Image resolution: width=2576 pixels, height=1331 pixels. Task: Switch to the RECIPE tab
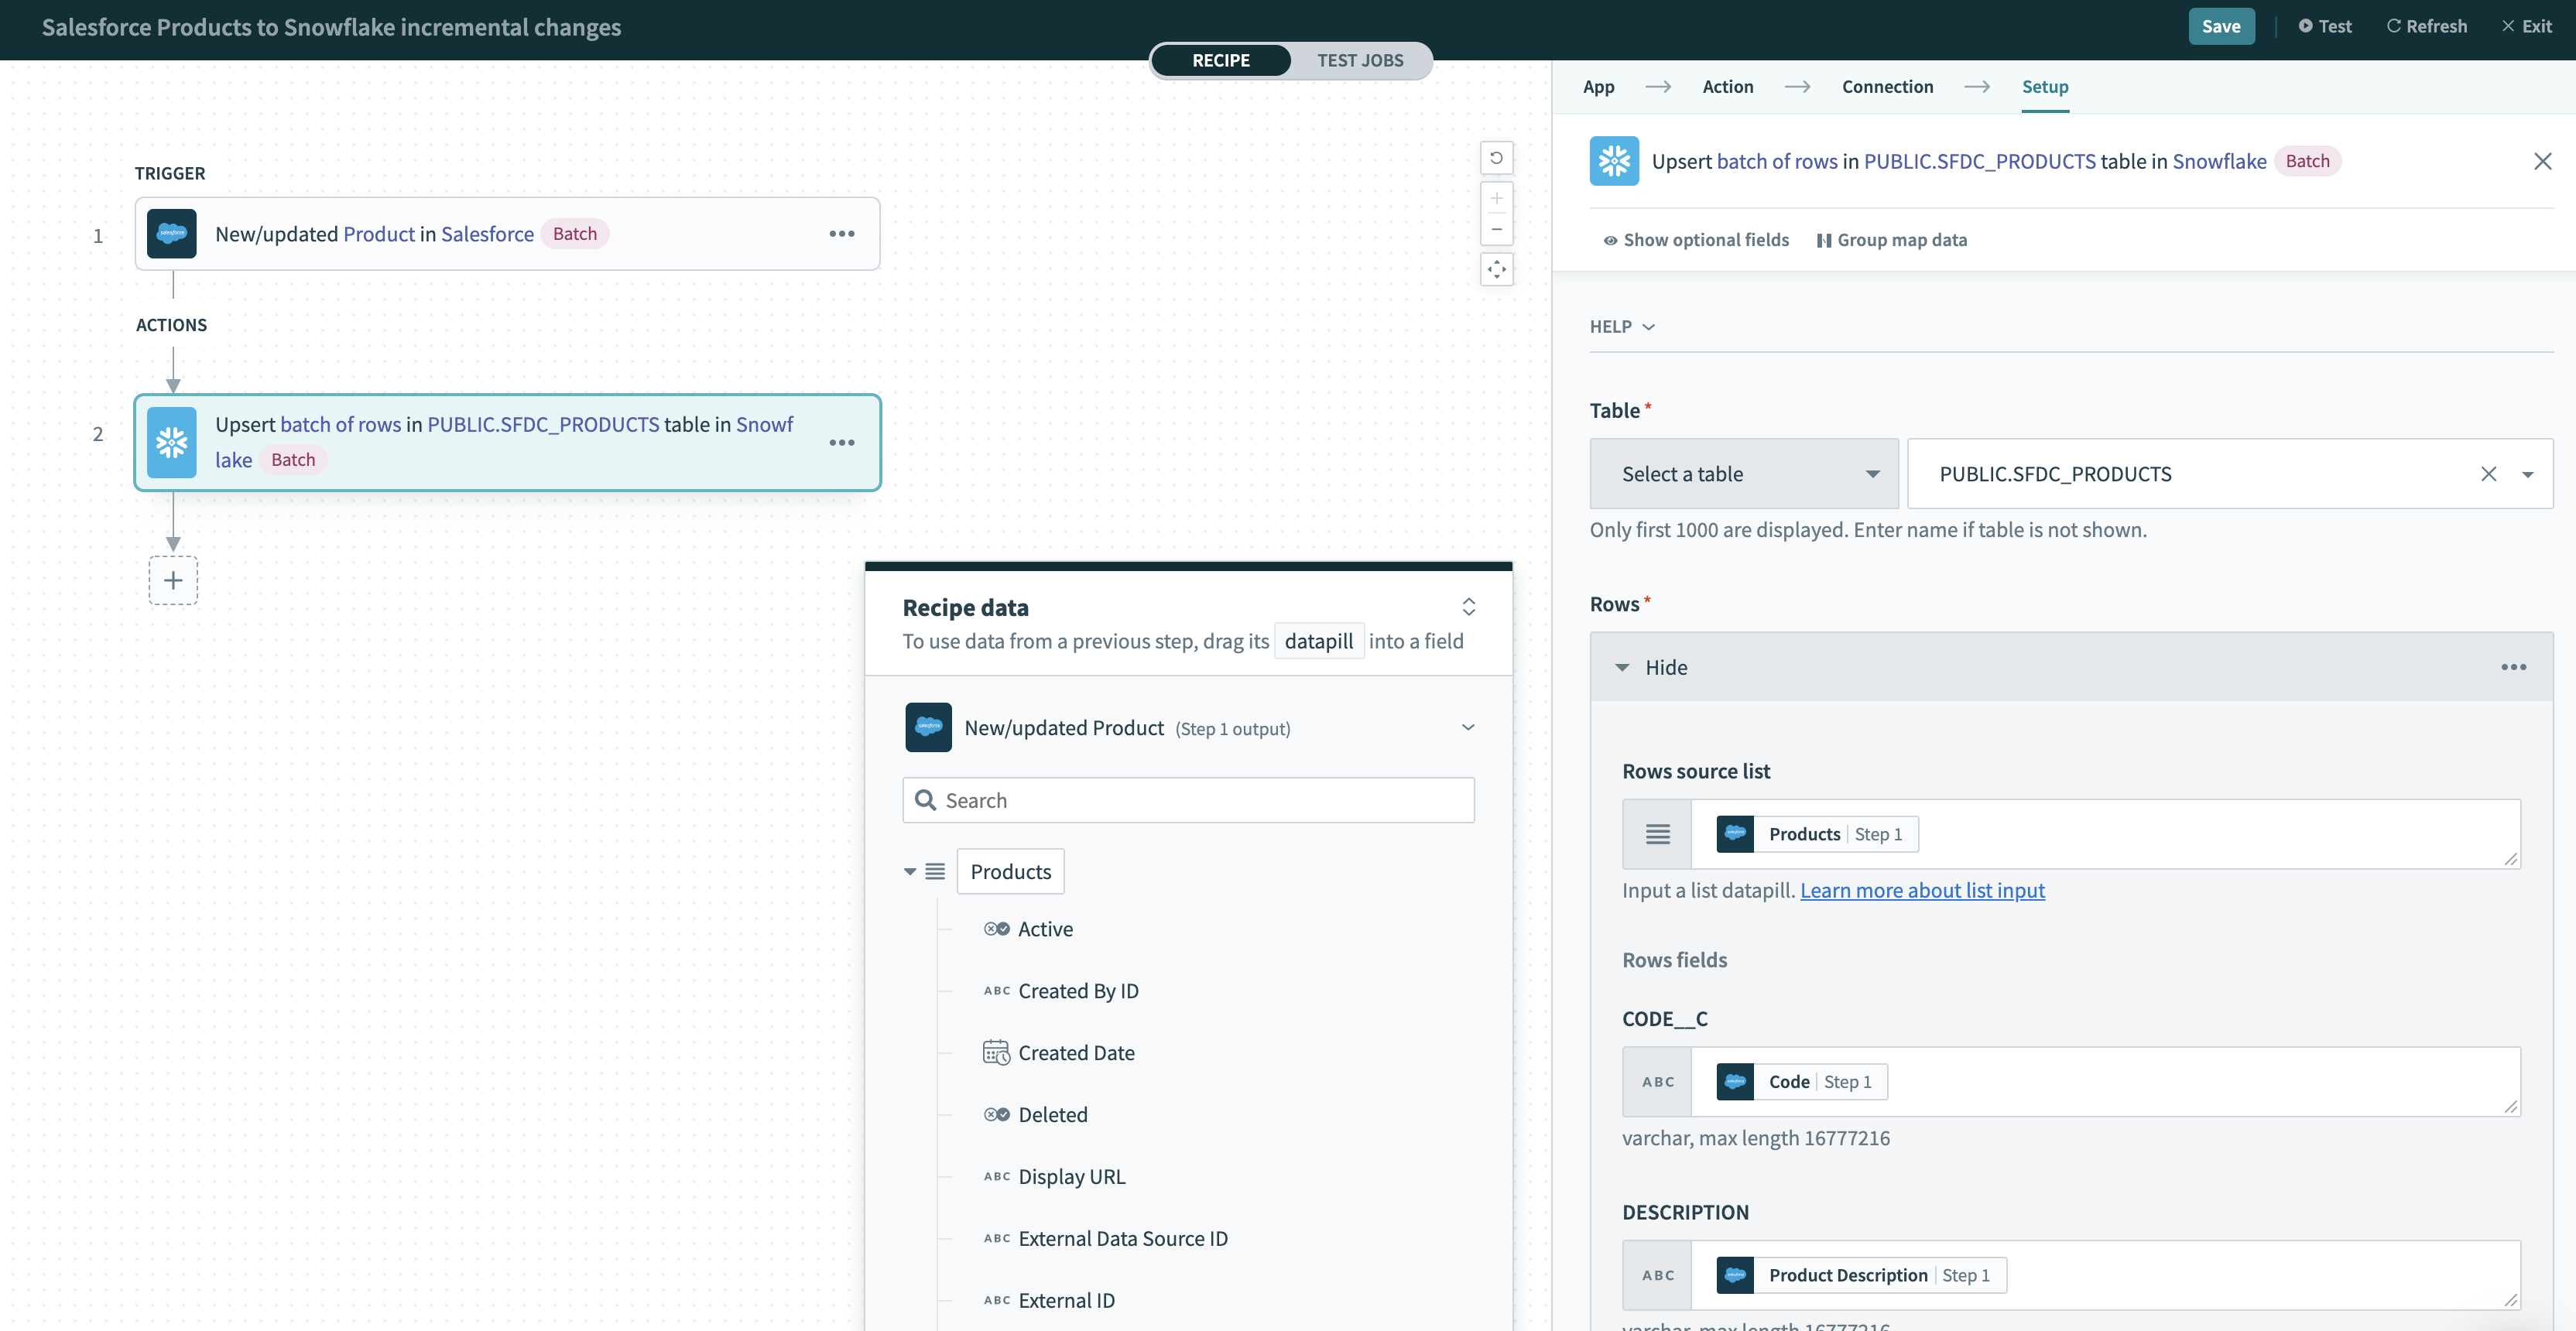click(x=1219, y=60)
